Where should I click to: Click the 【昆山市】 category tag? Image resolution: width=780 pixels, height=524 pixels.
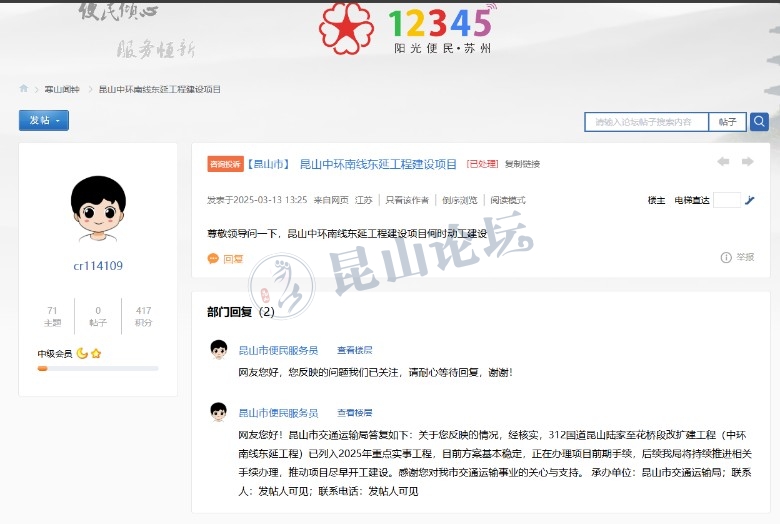pos(268,164)
